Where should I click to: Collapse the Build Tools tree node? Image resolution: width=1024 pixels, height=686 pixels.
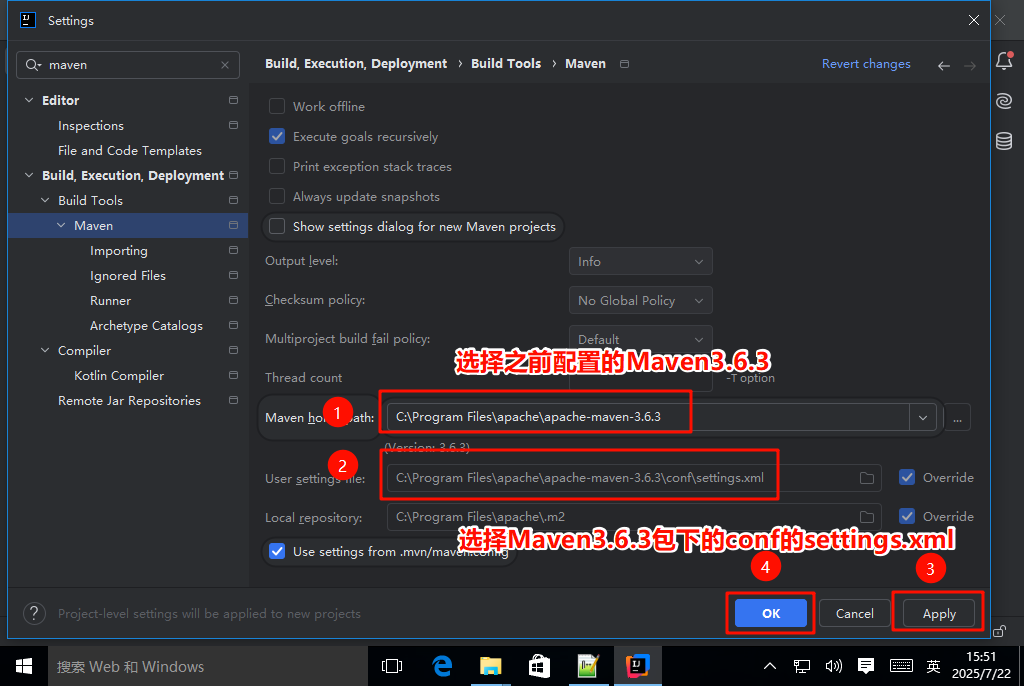pos(45,200)
